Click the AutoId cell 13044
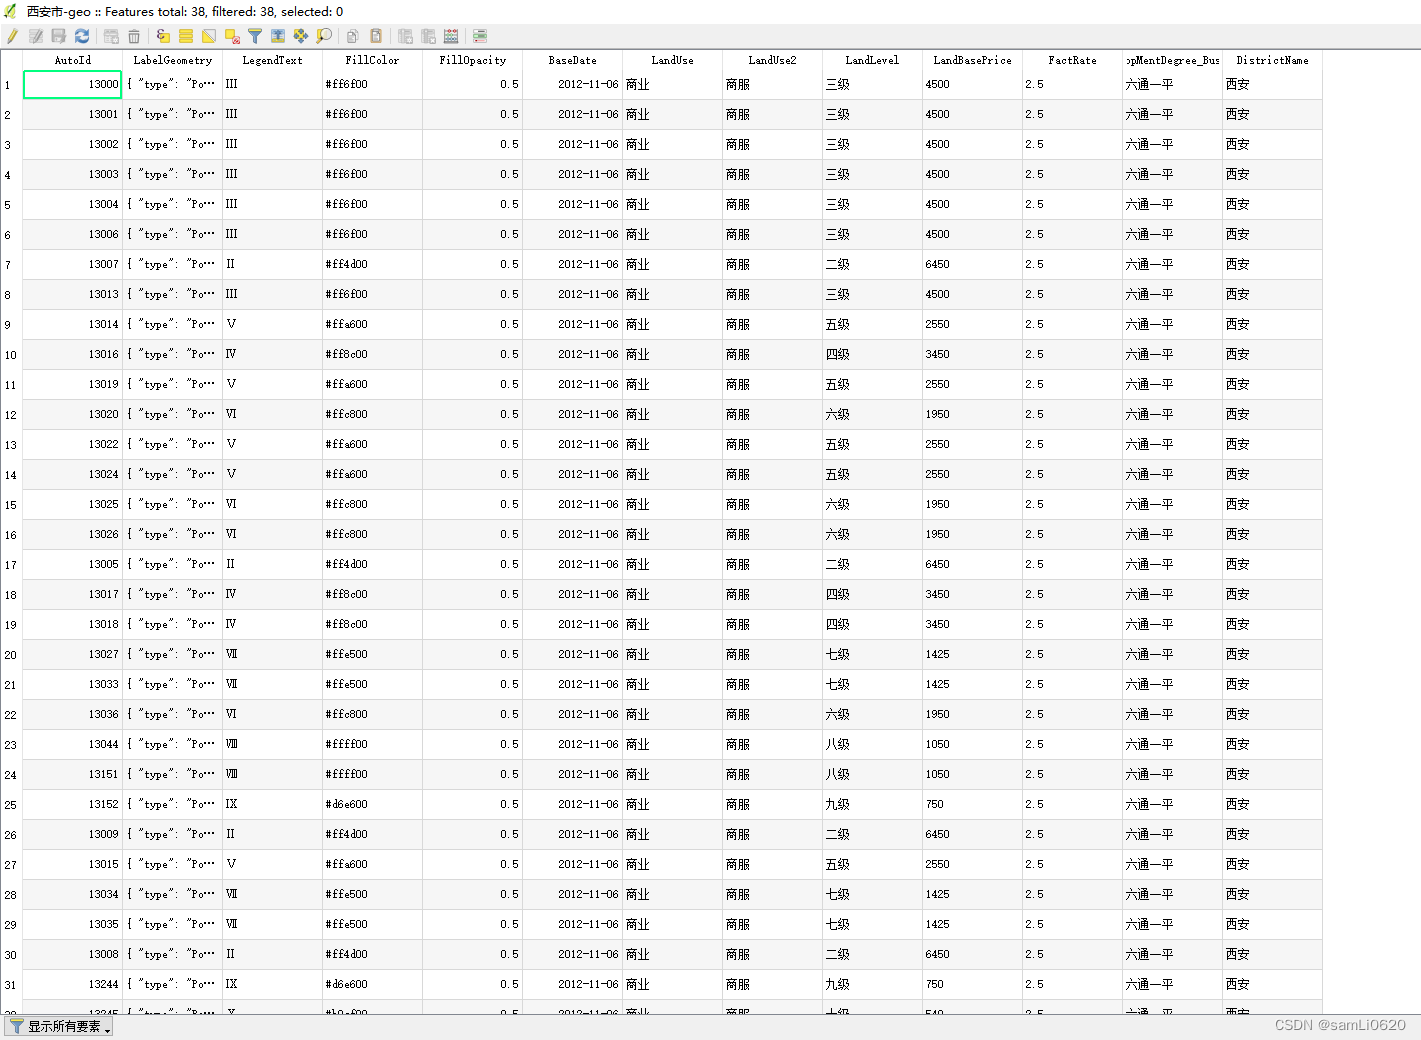This screenshot has height=1040, width=1421. (72, 744)
